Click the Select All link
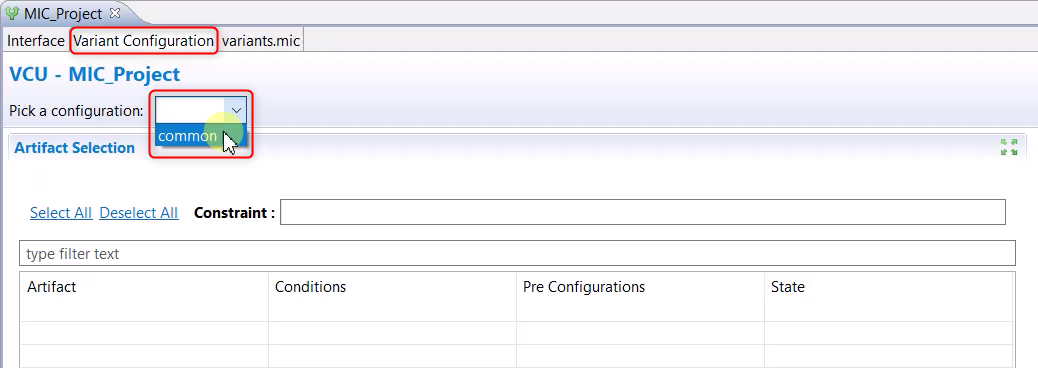Viewport: 1038px width, 368px height. click(x=61, y=212)
